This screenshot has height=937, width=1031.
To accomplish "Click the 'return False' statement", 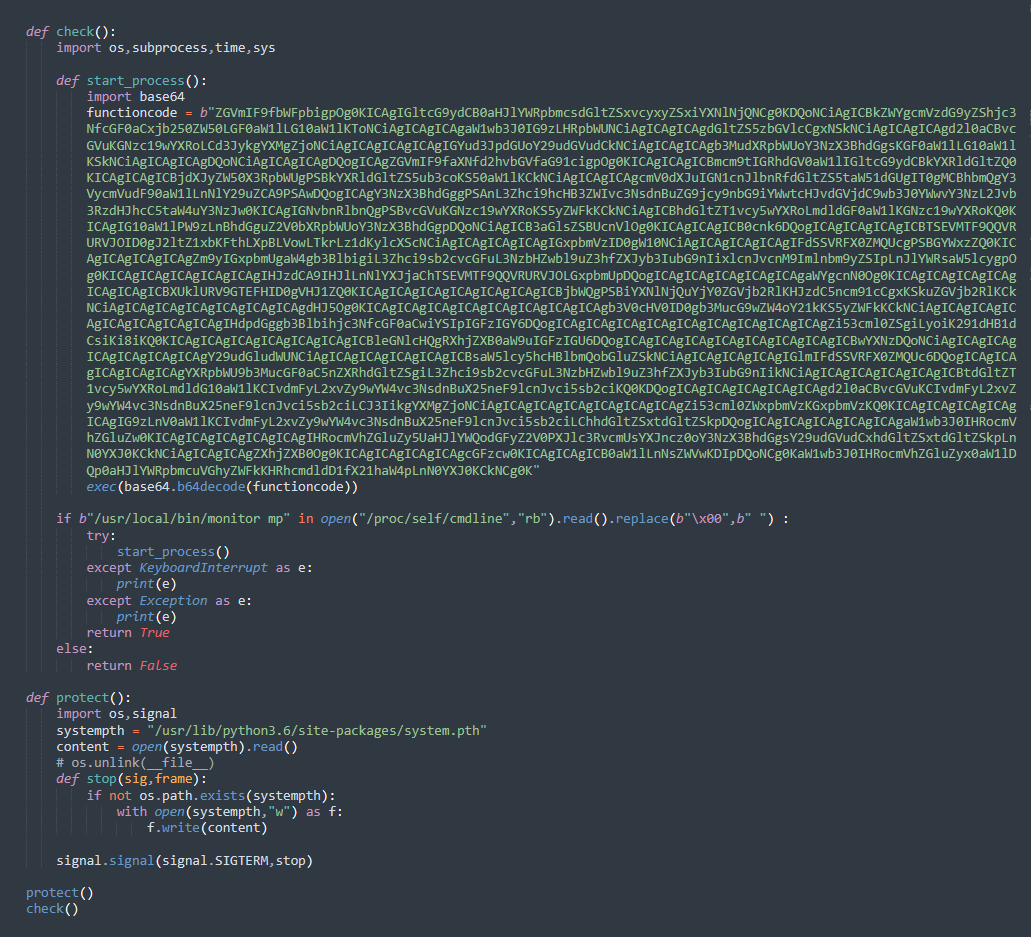I will (132, 665).
